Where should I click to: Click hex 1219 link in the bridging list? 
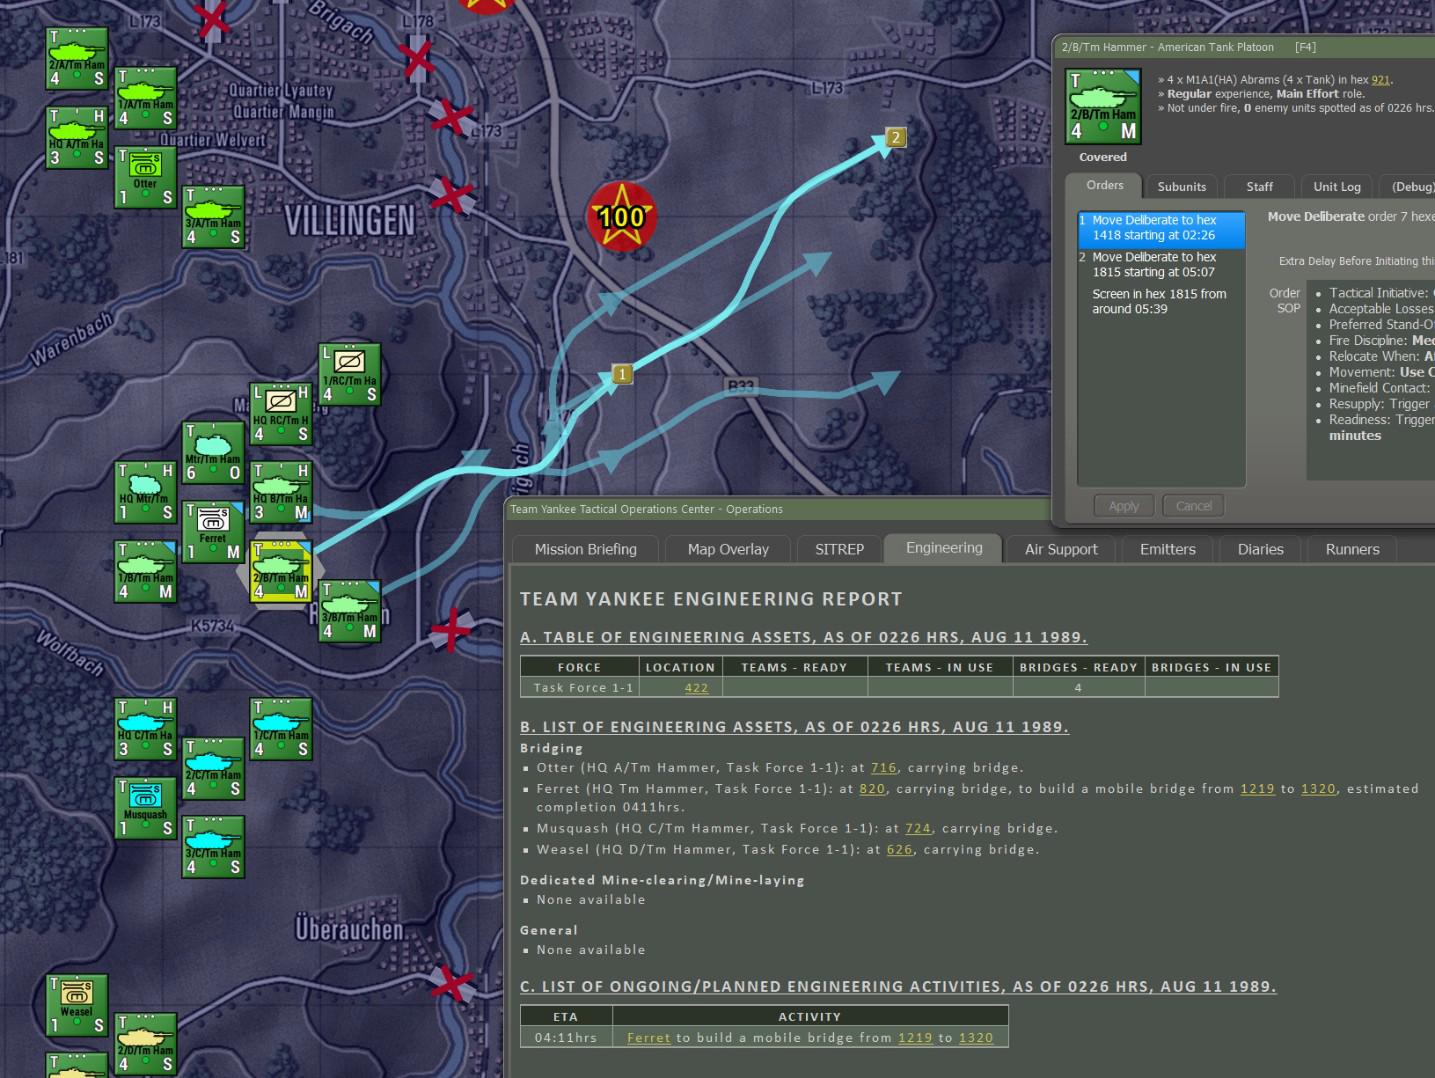pyautogui.click(x=1257, y=789)
